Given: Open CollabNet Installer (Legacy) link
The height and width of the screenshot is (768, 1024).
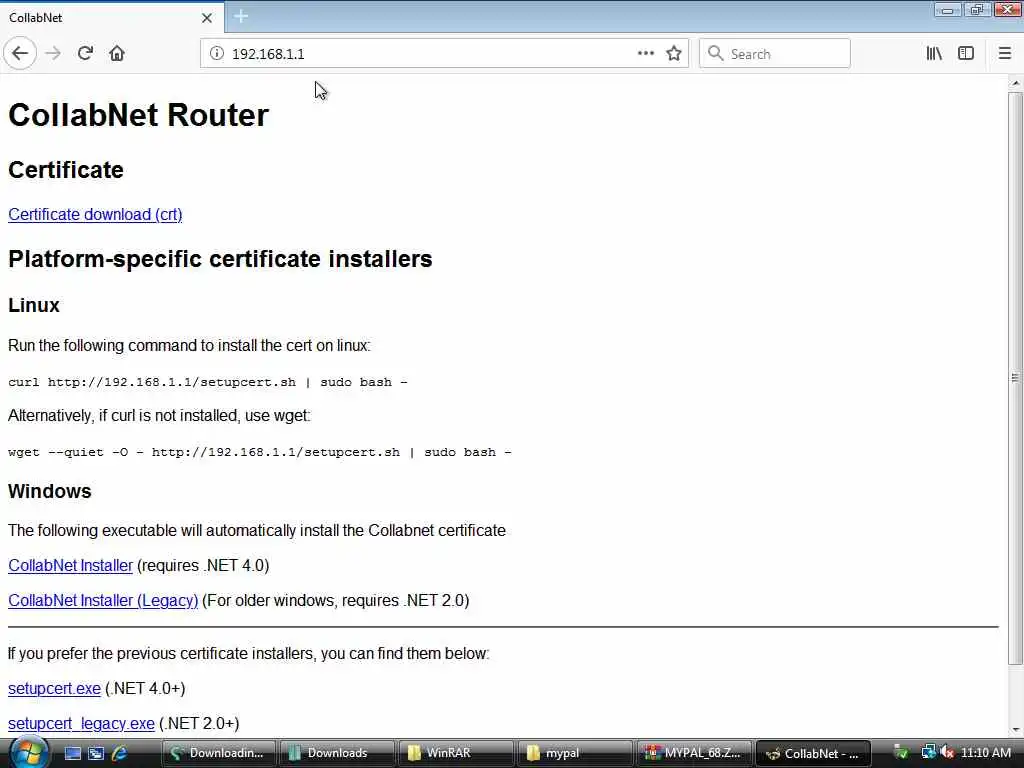Looking at the screenshot, I should [x=103, y=601].
